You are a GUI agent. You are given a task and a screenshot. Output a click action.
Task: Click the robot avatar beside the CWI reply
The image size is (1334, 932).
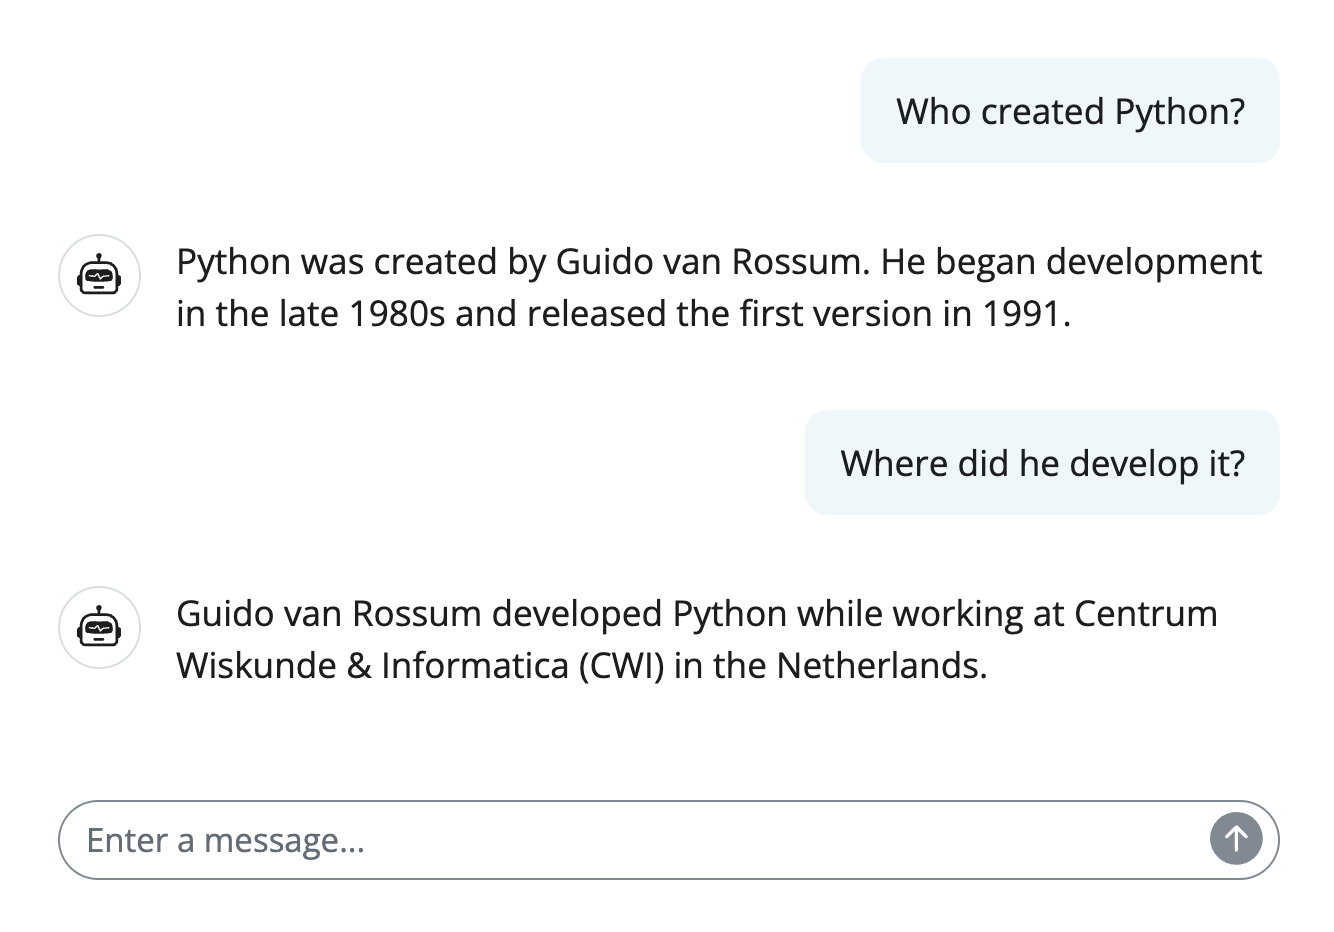coord(99,628)
